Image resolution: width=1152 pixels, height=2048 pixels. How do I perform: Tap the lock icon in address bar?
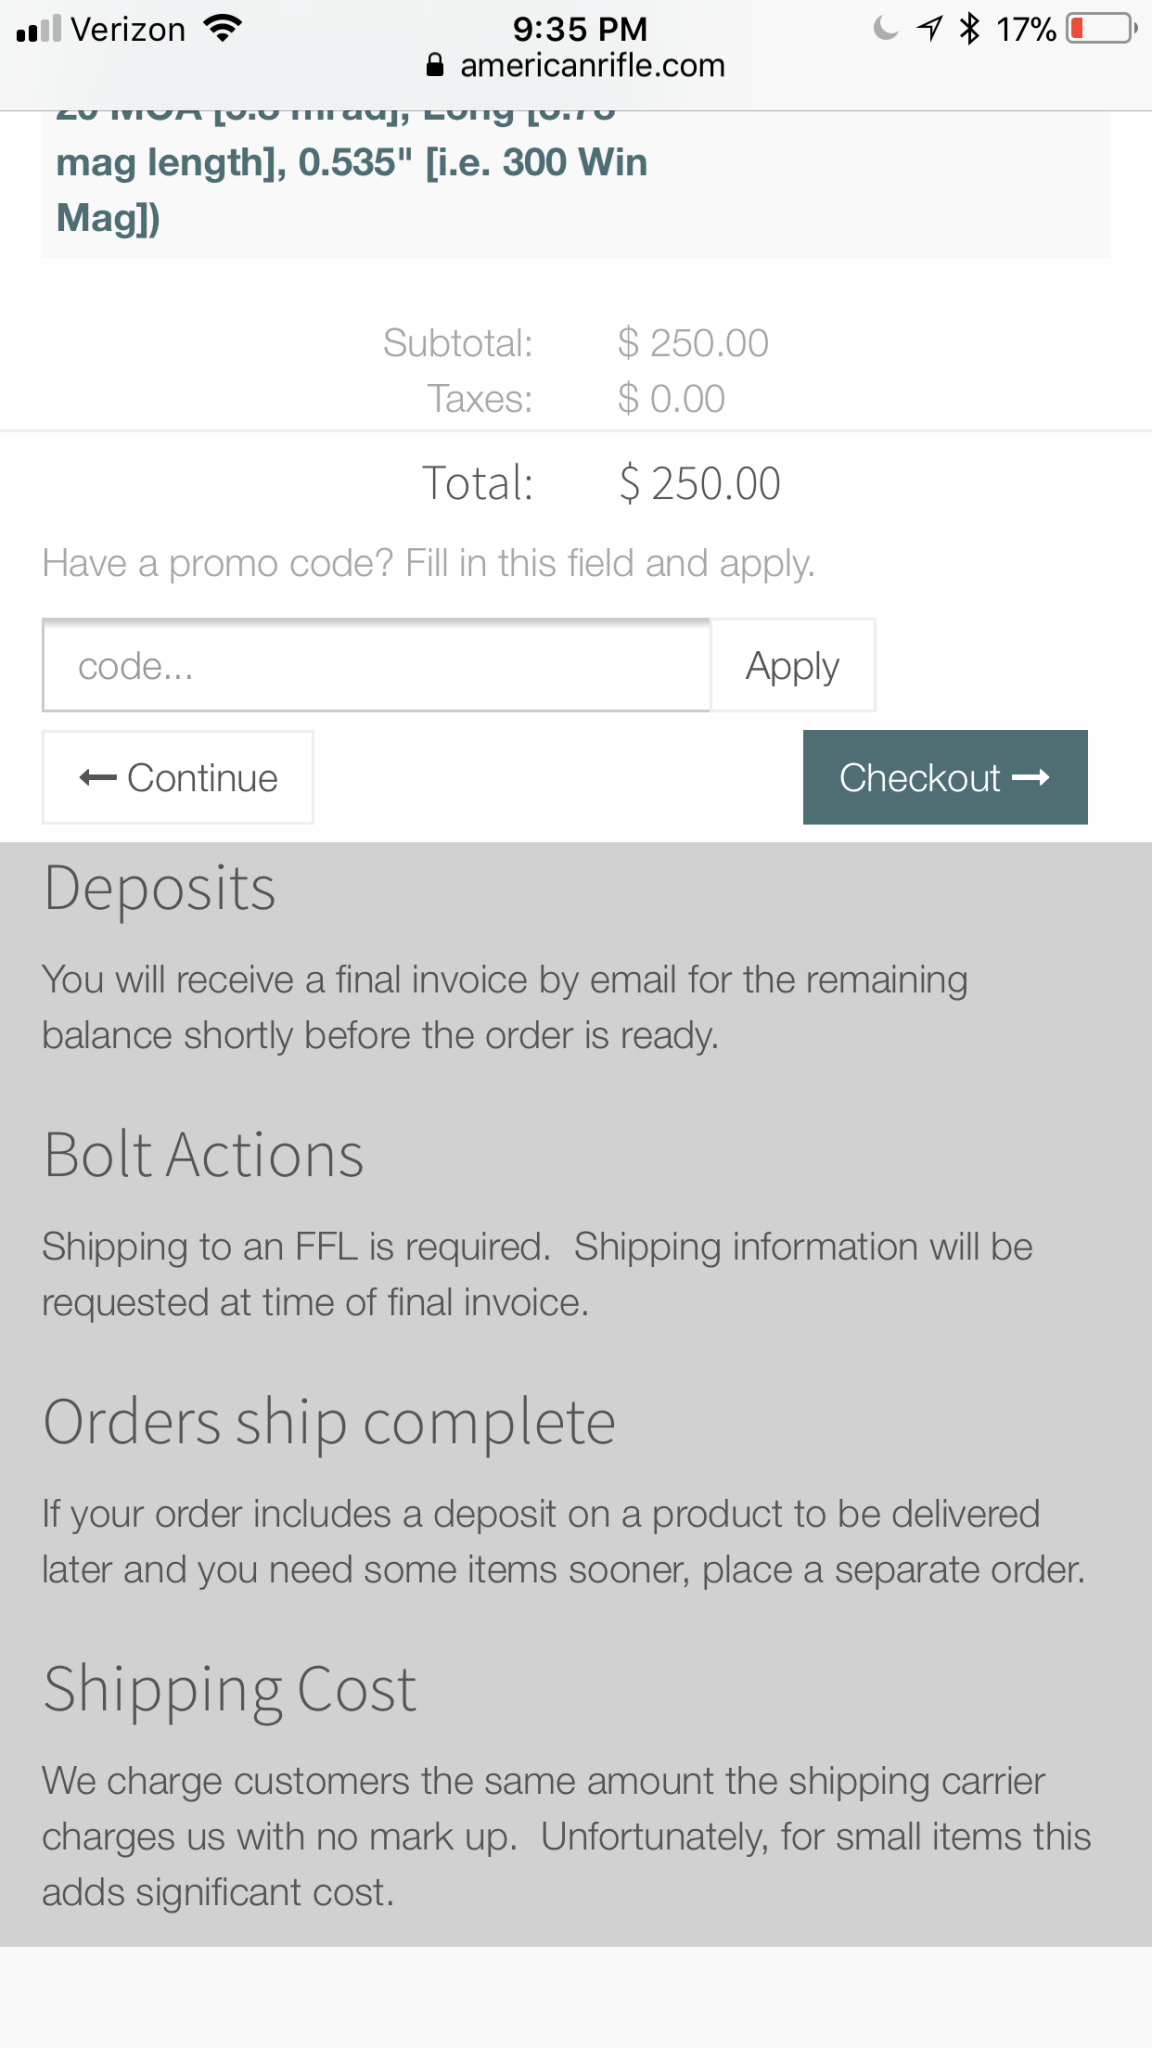tap(435, 66)
